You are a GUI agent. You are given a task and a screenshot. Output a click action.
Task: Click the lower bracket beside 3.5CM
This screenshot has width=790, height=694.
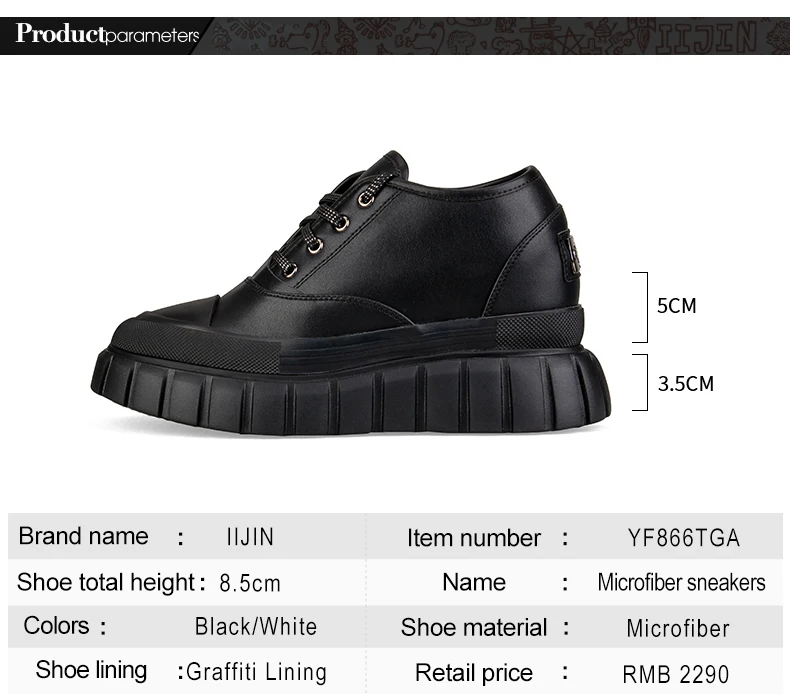tap(641, 382)
